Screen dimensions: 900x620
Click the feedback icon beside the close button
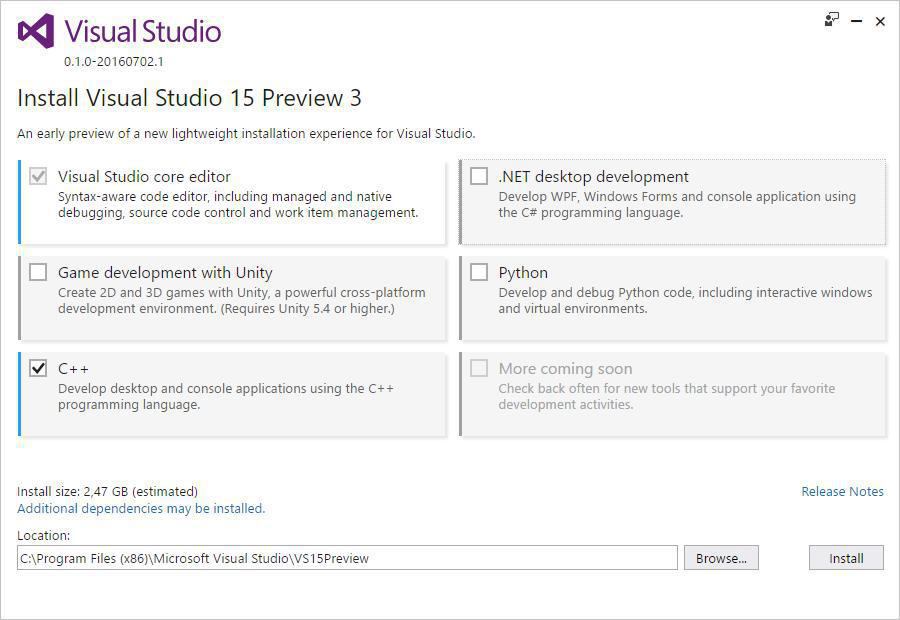tap(832, 20)
